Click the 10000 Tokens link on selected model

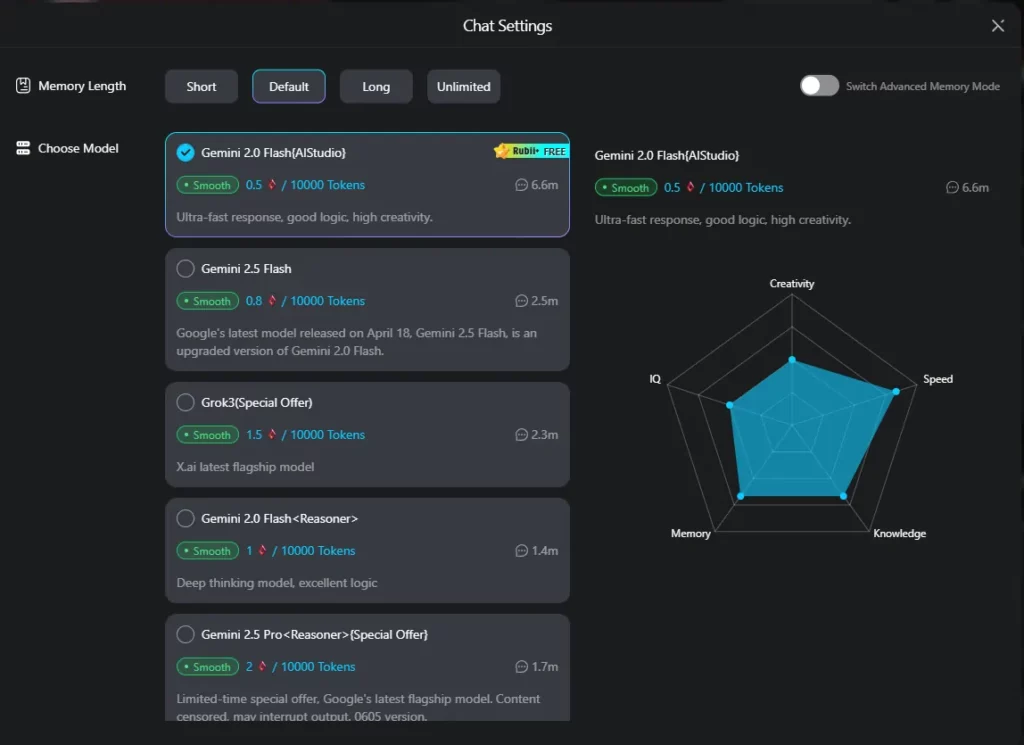330,184
